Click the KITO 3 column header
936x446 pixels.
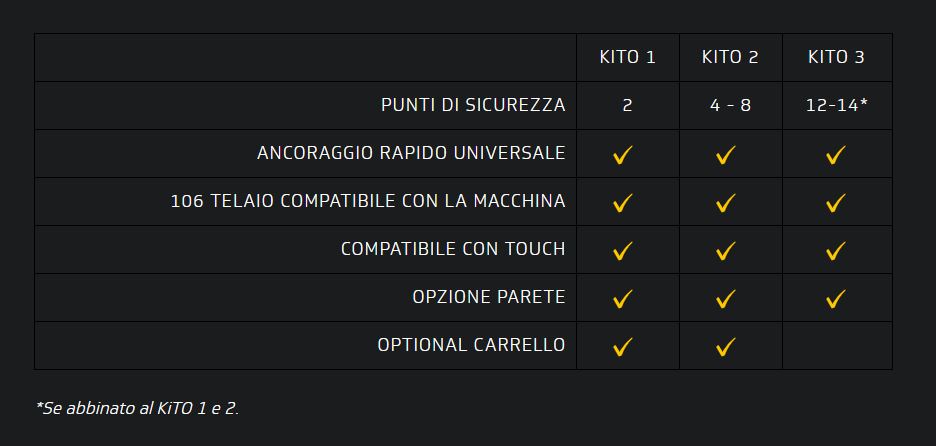pyautogui.click(x=836, y=57)
